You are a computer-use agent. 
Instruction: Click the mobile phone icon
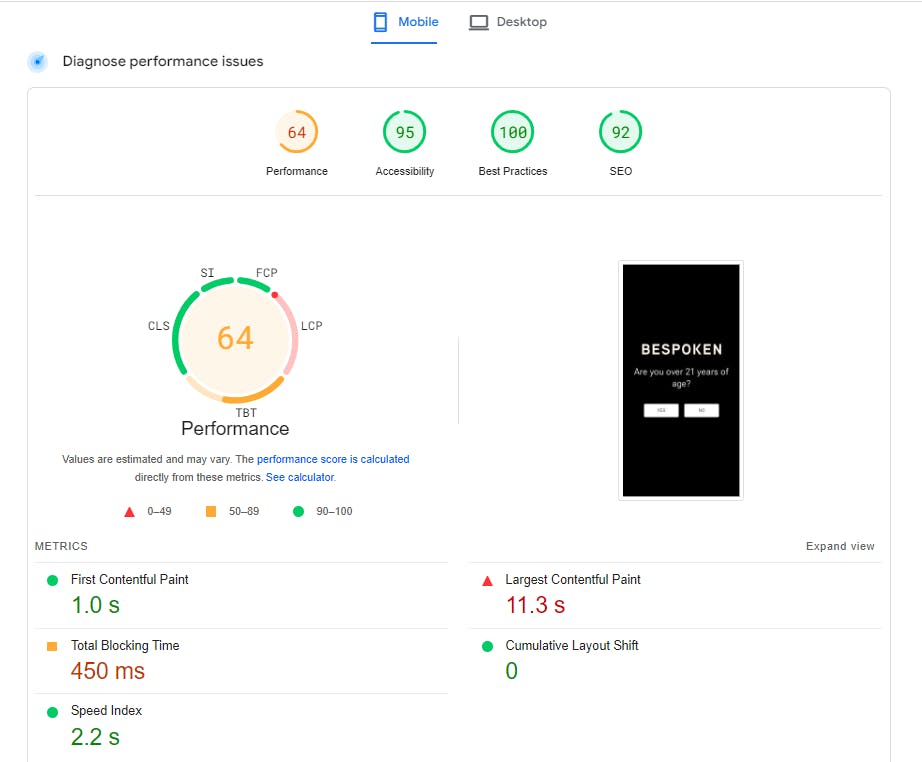tap(380, 22)
